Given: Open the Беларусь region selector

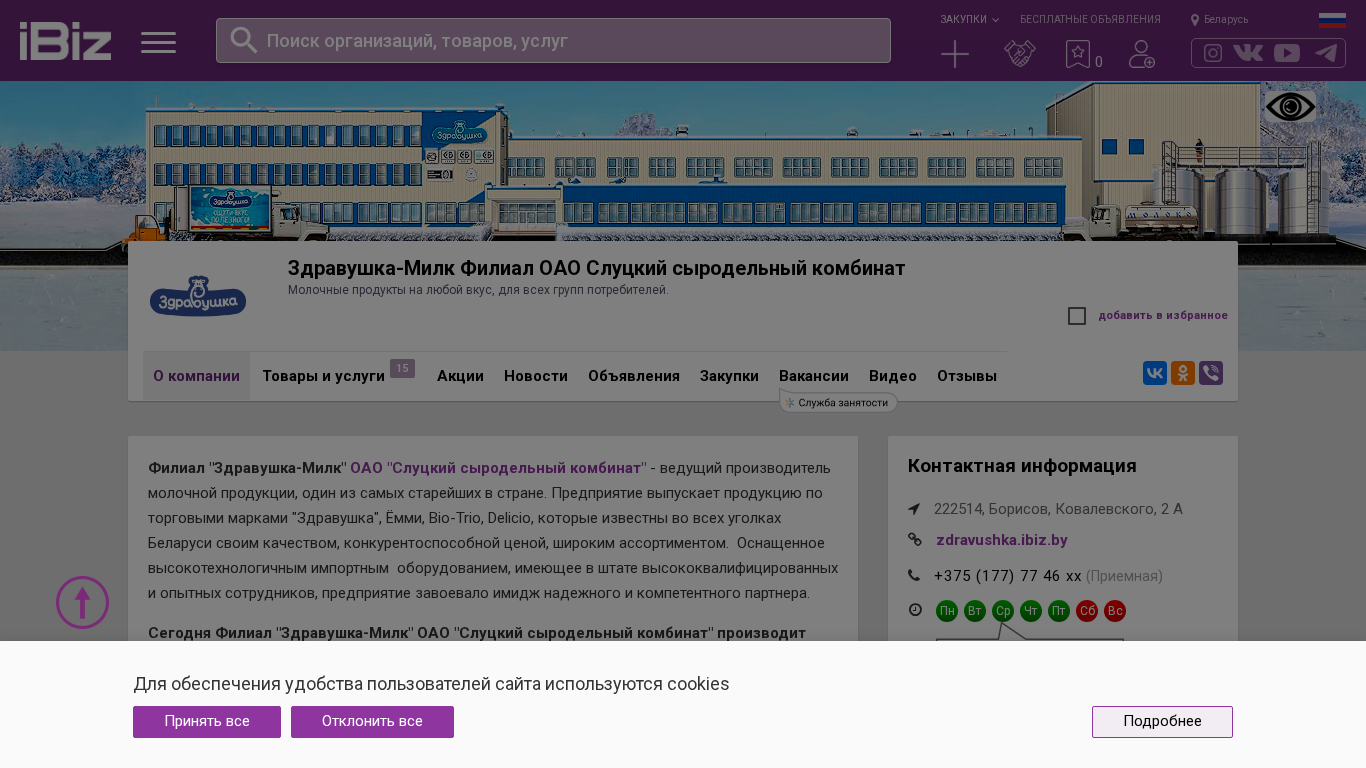Looking at the screenshot, I should pyautogui.click(x=1219, y=19).
